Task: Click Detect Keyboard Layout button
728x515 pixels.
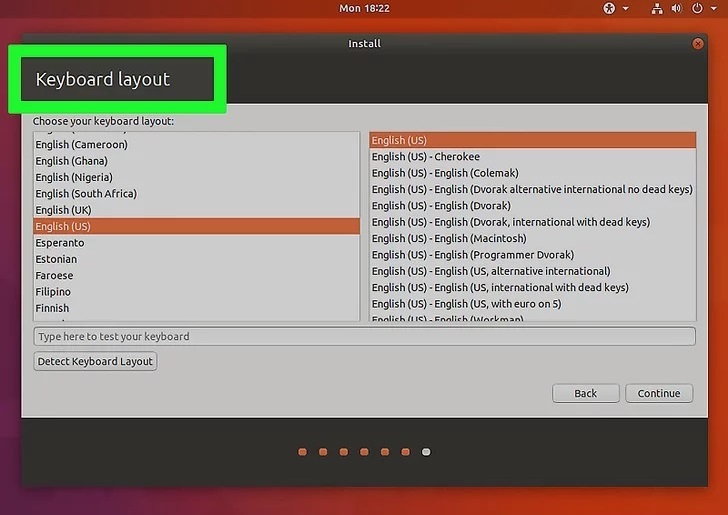Action: point(95,361)
